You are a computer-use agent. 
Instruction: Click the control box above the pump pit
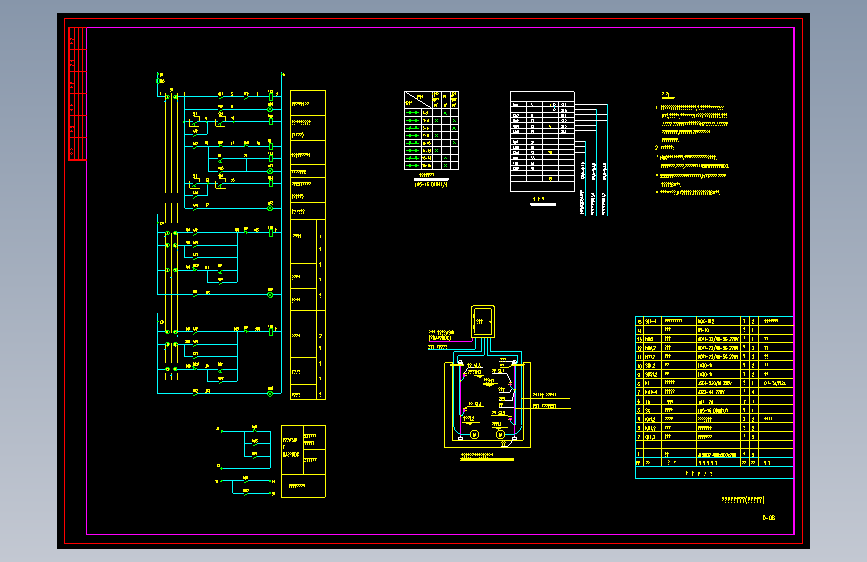[483, 321]
